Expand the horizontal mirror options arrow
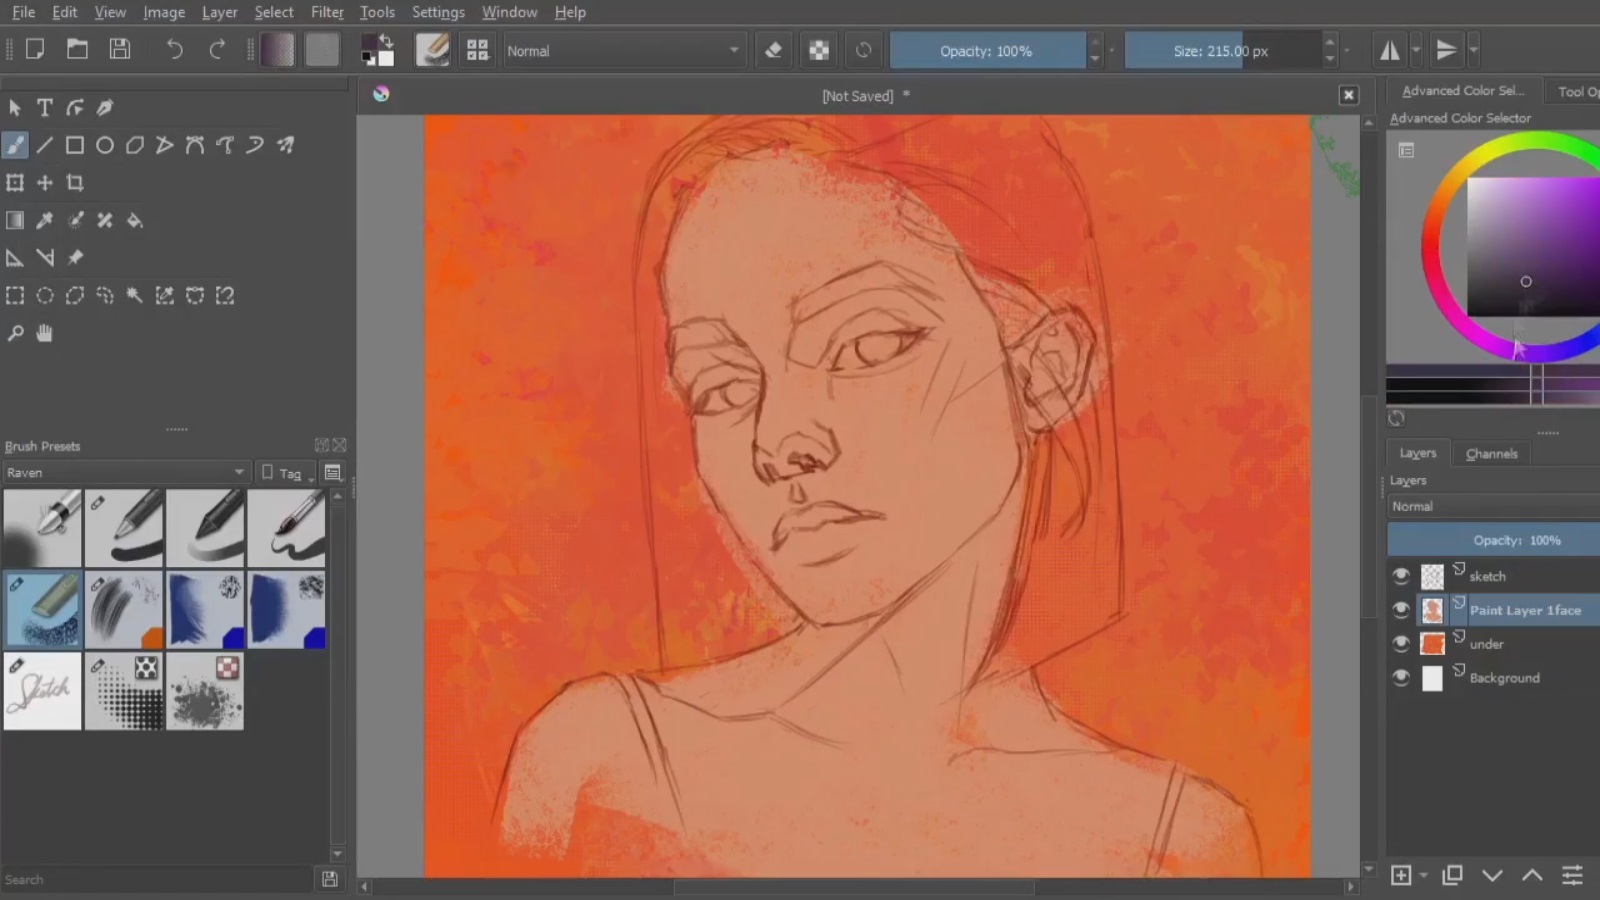 [x=1415, y=50]
